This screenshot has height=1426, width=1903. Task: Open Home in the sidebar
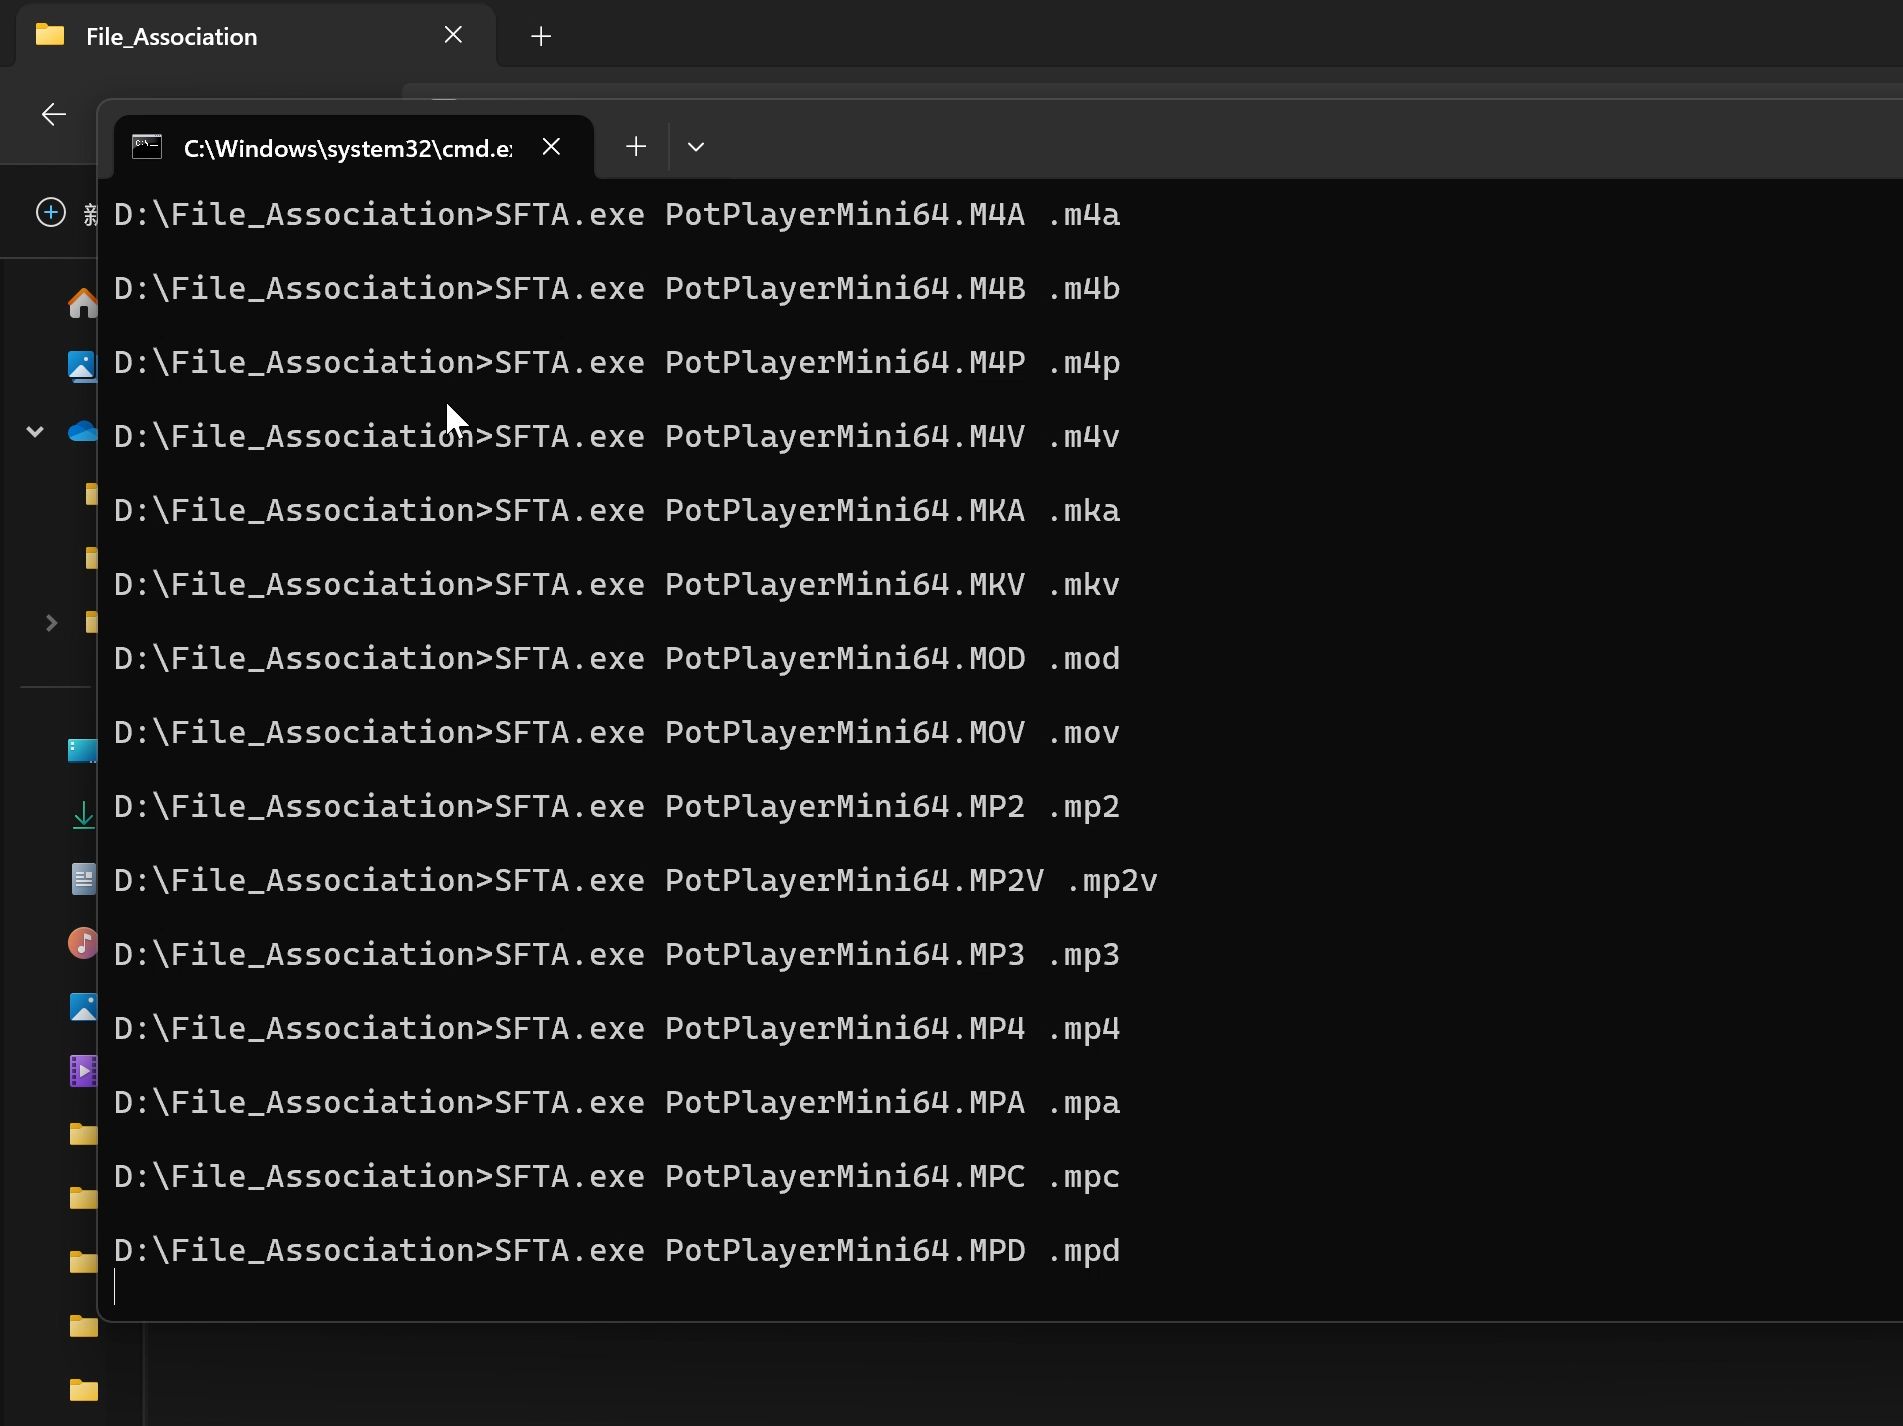click(x=82, y=302)
